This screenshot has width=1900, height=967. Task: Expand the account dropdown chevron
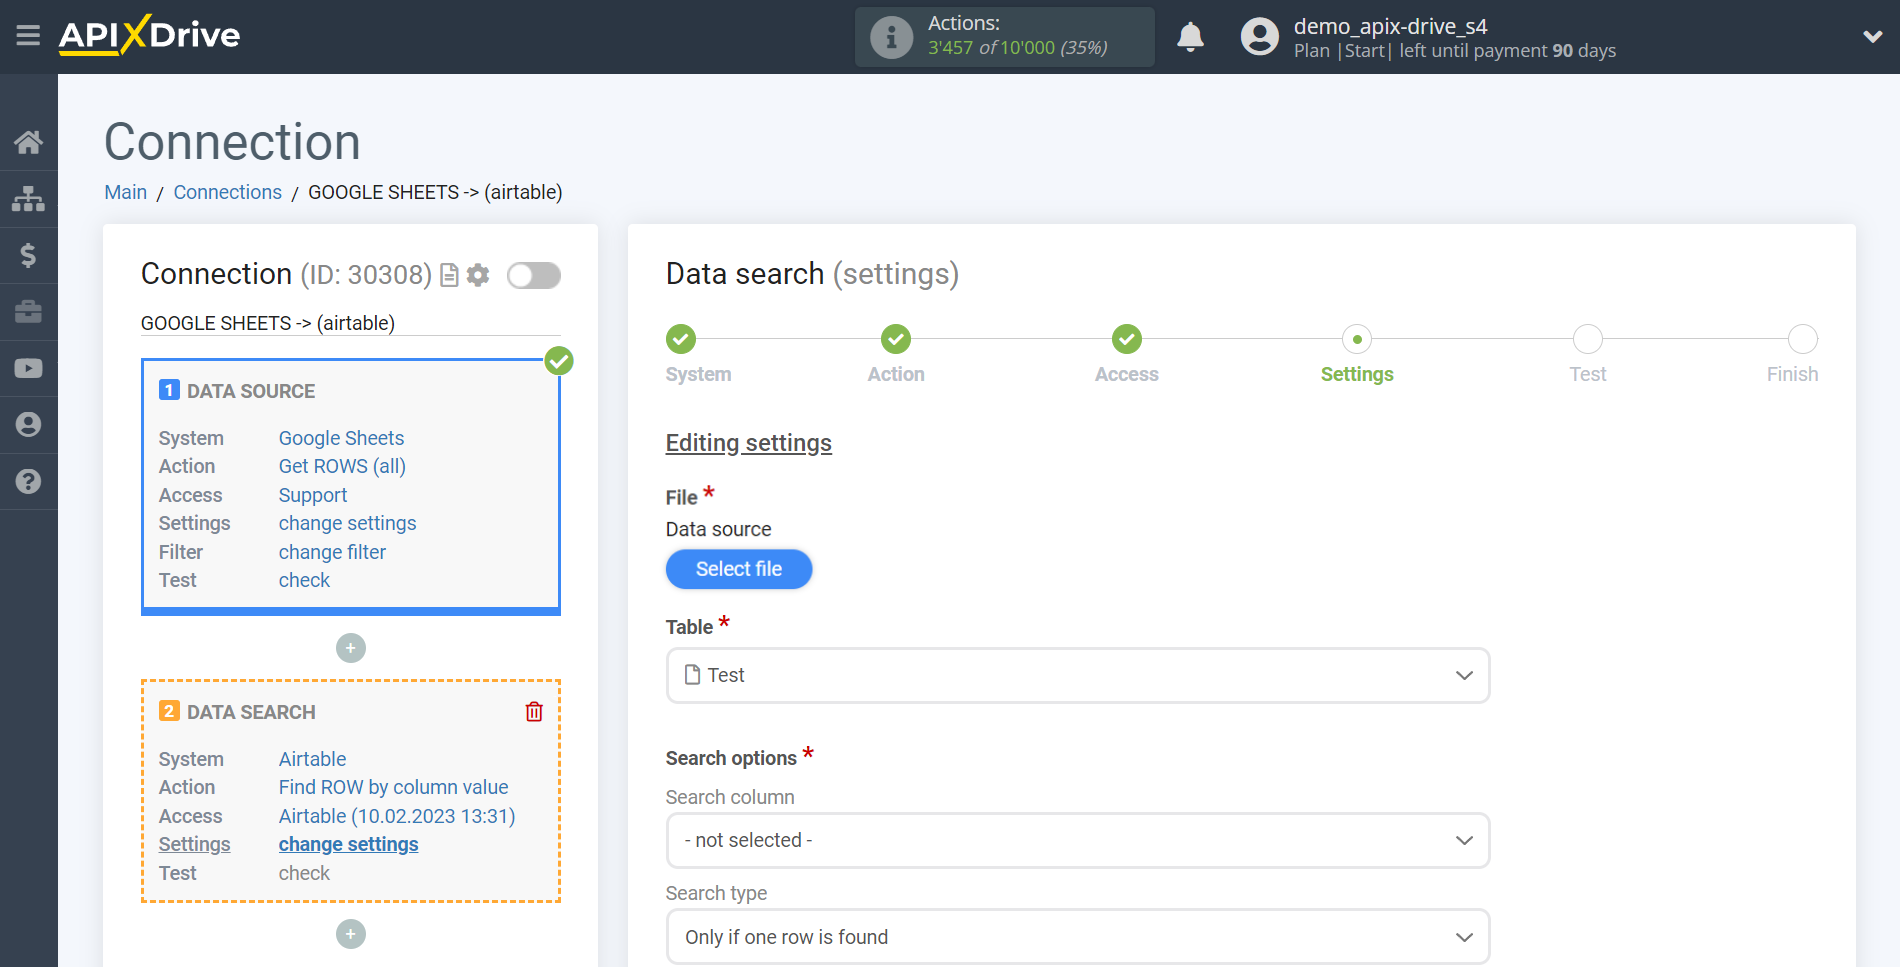click(x=1873, y=37)
